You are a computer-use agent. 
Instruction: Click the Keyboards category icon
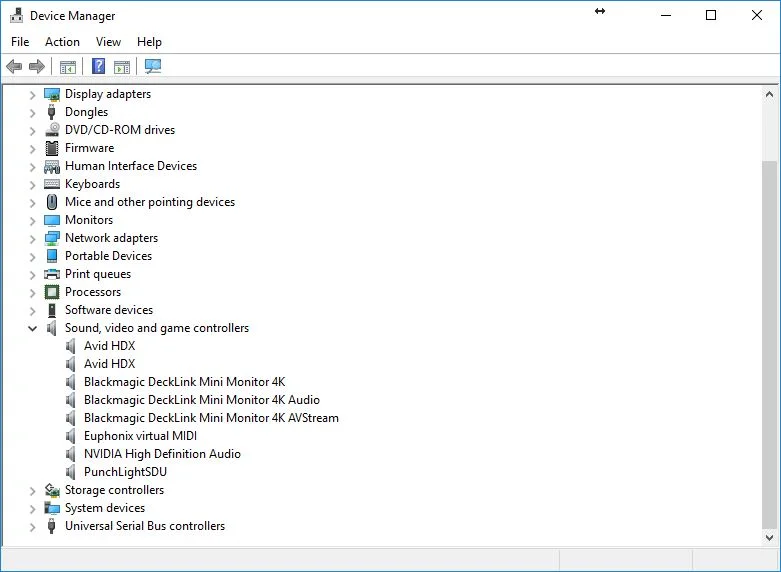(52, 184)
